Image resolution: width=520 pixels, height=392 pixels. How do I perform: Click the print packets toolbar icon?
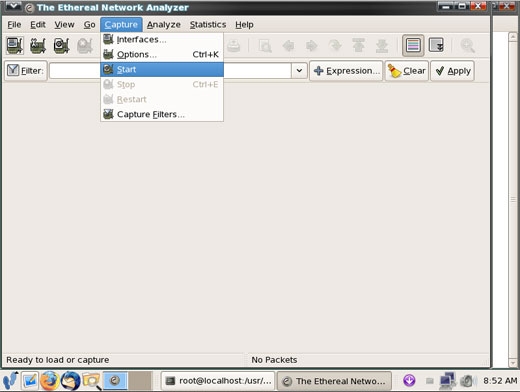(234, 45)
